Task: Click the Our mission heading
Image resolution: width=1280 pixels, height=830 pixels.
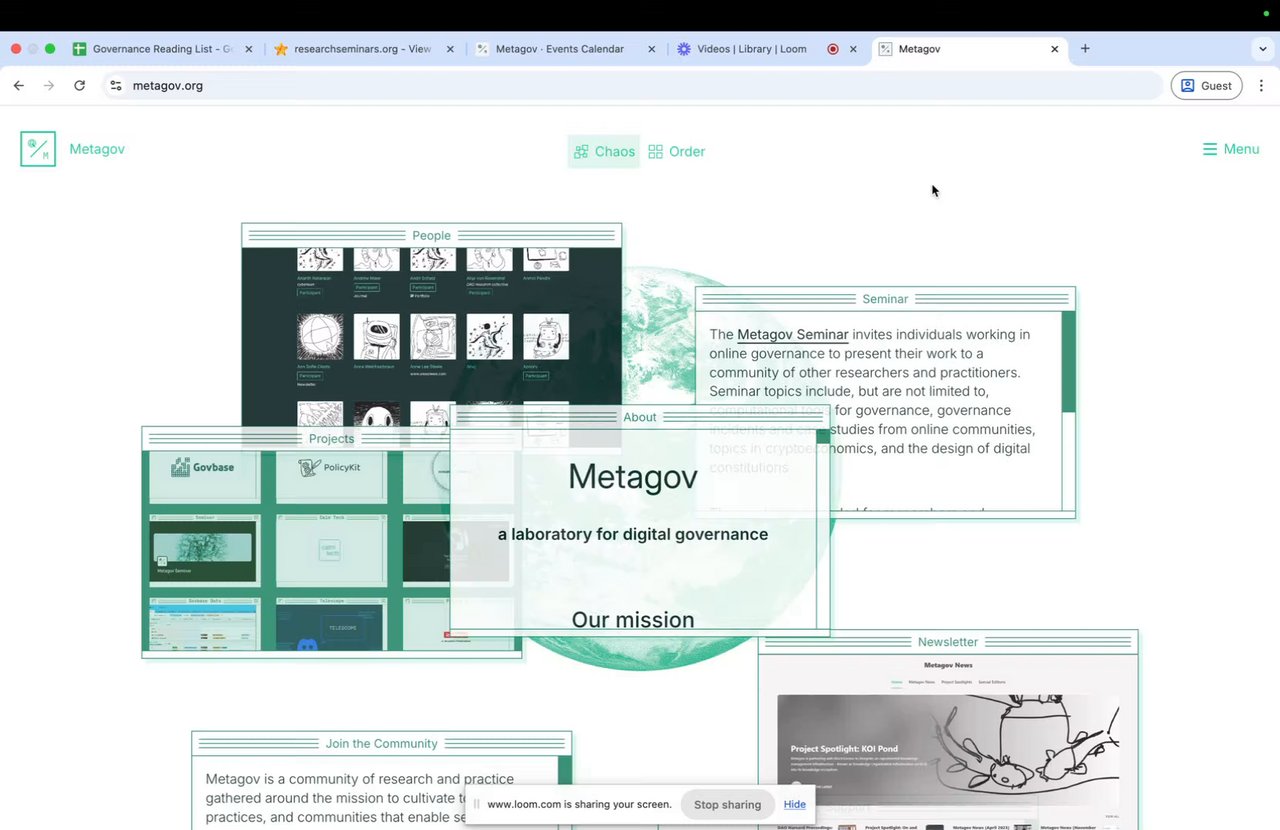Action: point(633,620)
